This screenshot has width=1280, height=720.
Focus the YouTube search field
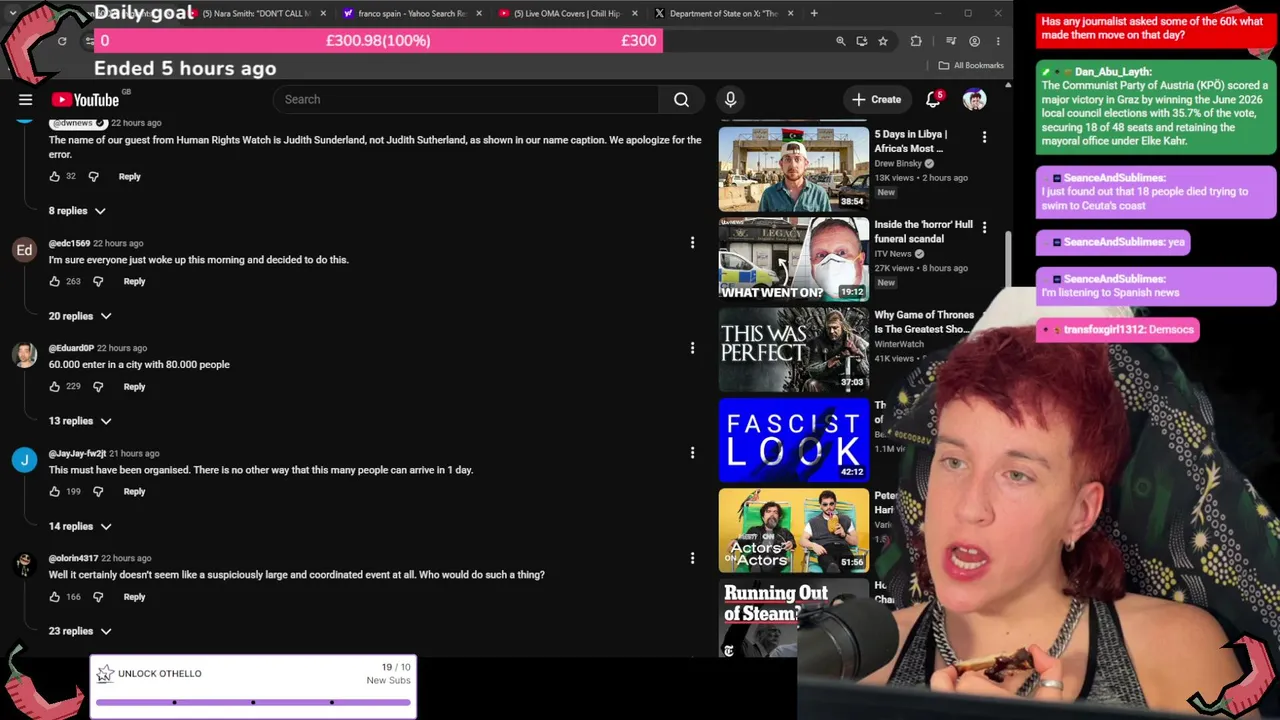[466, 99]
